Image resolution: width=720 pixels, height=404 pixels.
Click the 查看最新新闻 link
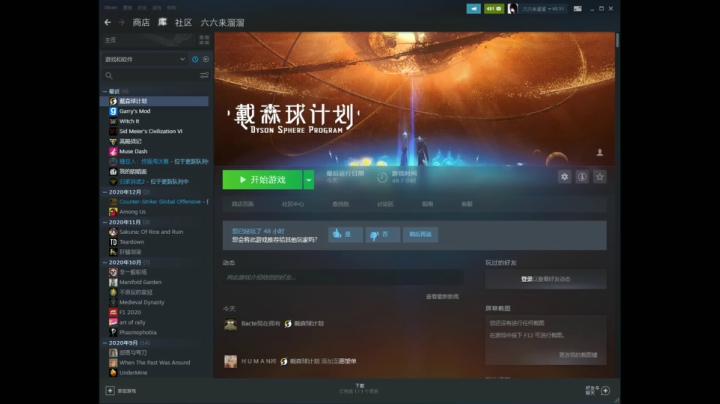[x=442, y=297]
